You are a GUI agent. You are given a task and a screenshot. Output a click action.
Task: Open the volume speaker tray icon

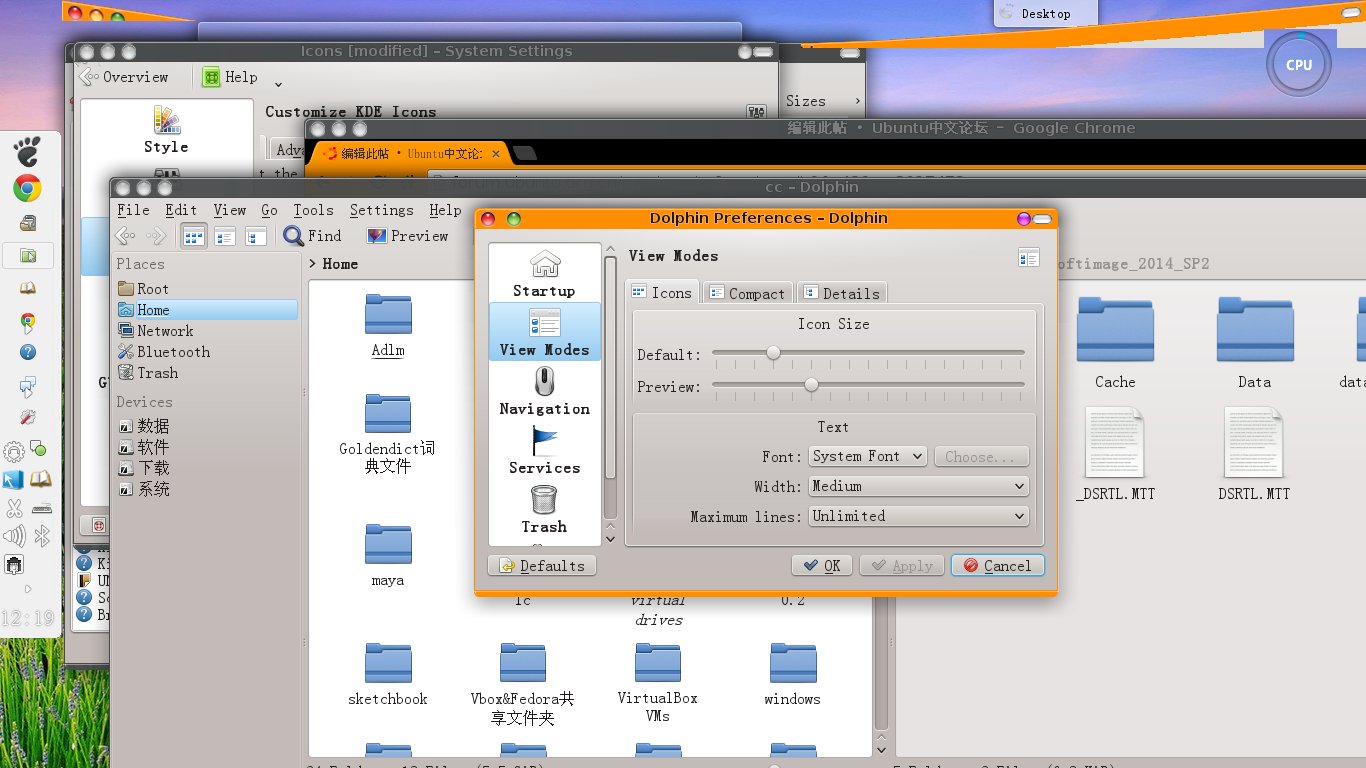click(x=14, y=538)
